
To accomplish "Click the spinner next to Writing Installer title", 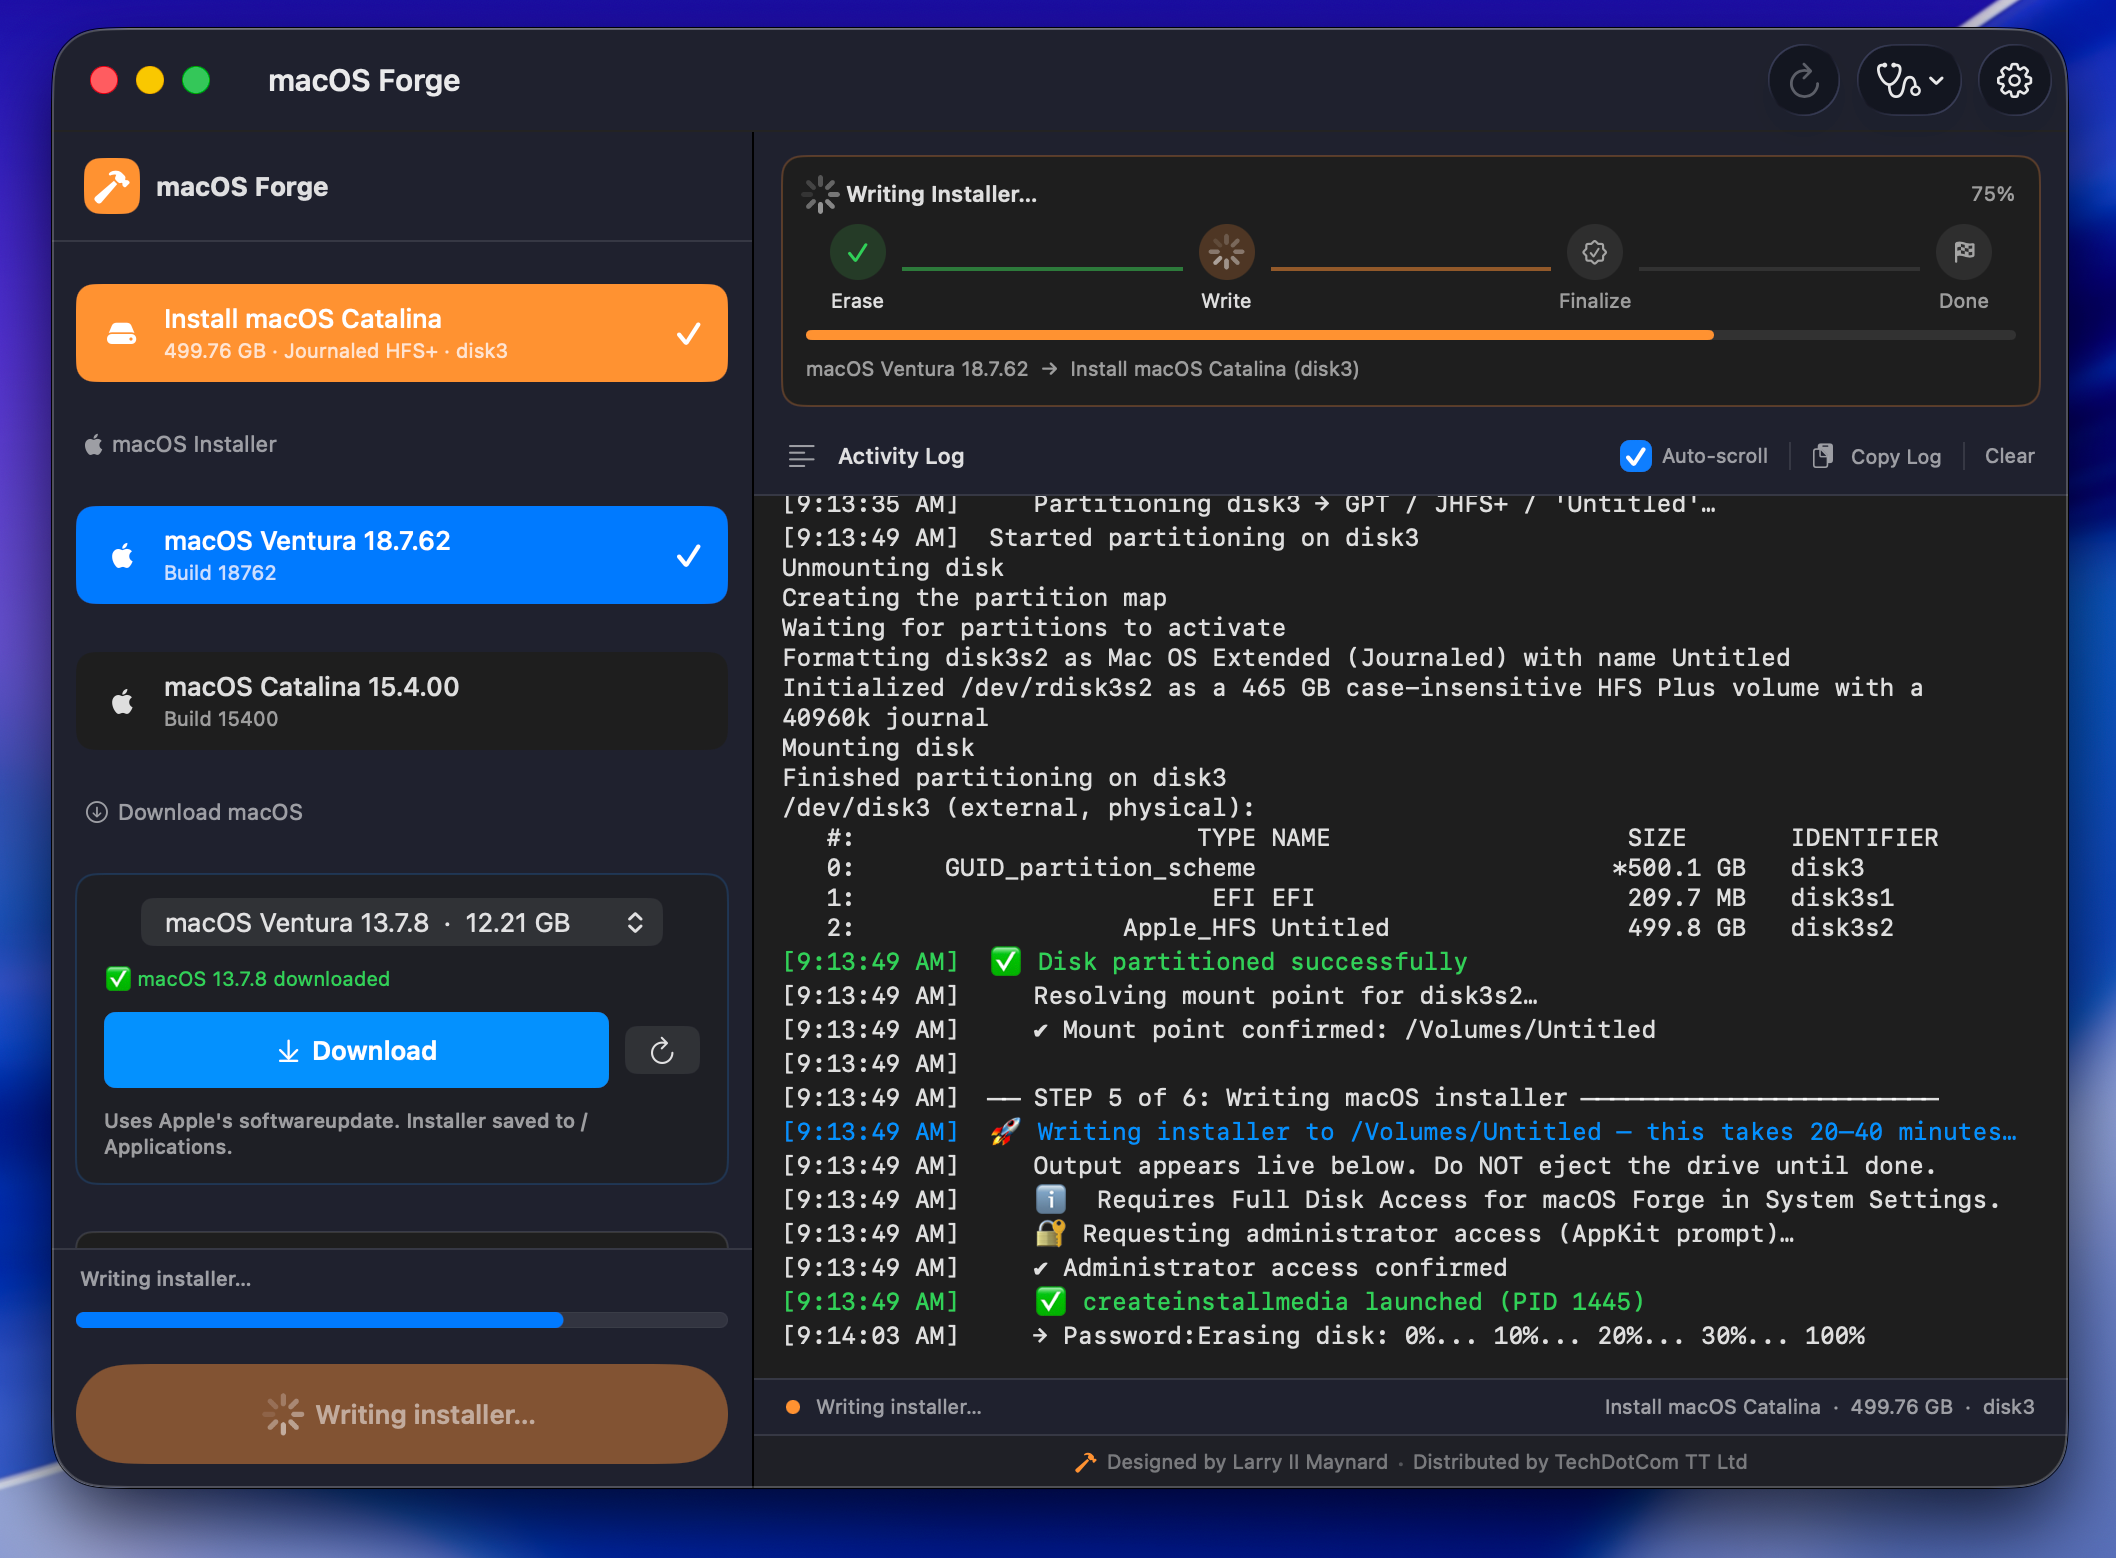I will click(820, 194).
